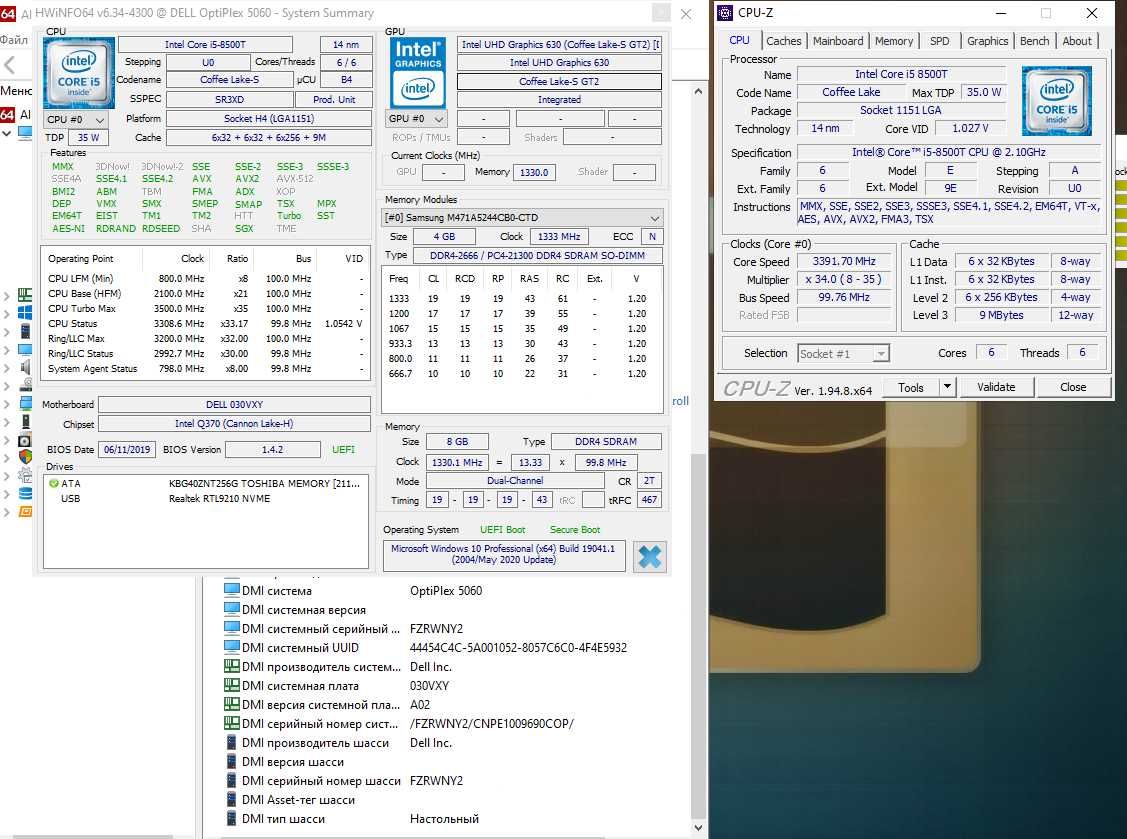Image resolution: width=1127 pixels, height=839 pixels.
Task: Click the Intel Core i5 logo in CPU-Z
Action: point(1057,101)
